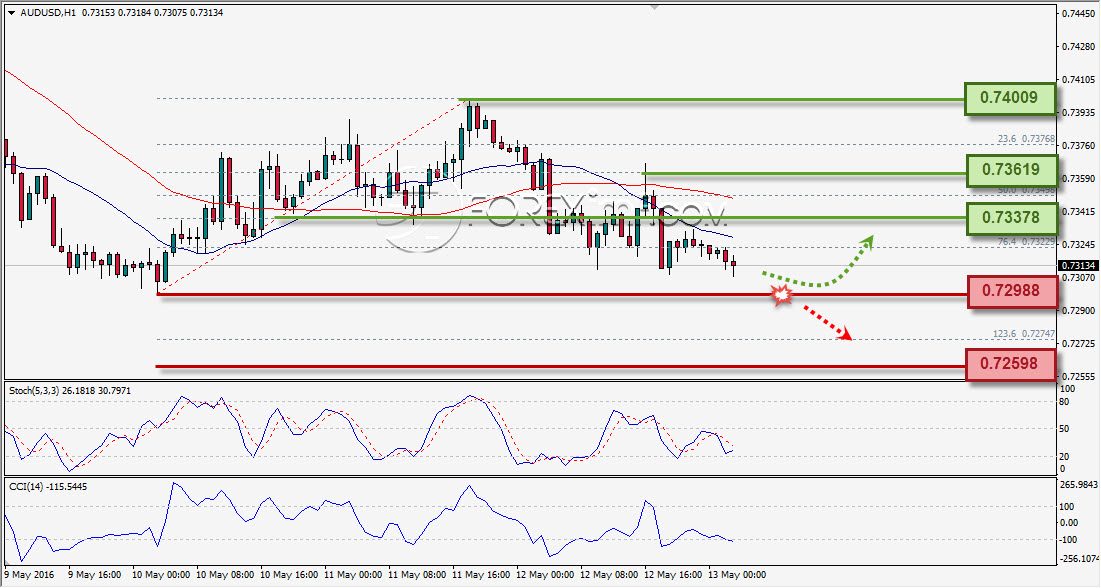Select the CCI(14) -115.5445 indicator label
The width and height of the screenshot is (1101, 588).
(48, 486)
